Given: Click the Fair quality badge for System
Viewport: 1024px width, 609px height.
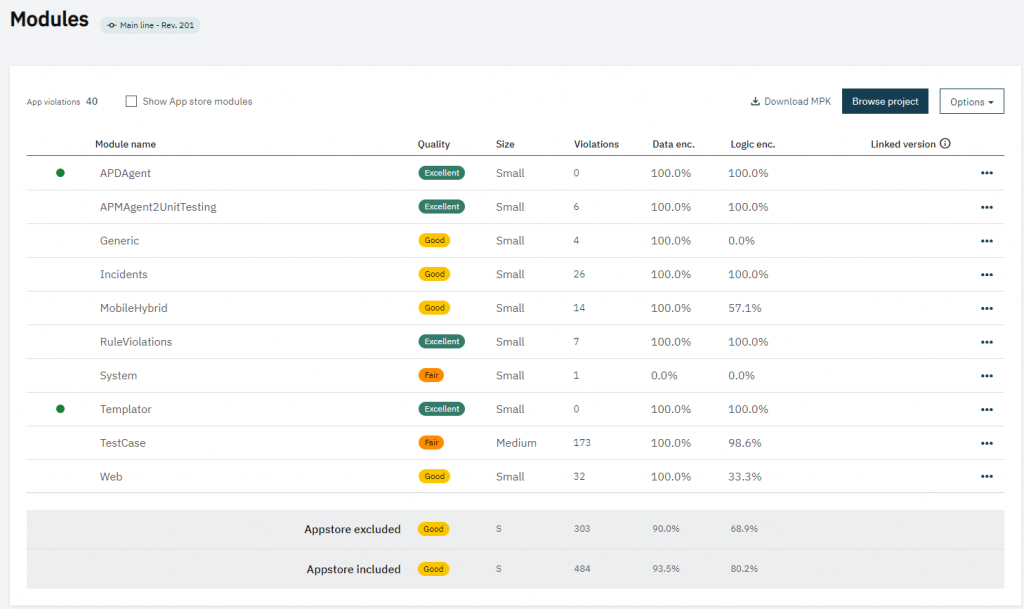Looking at the screenshot, I should (x=431, y=375).
